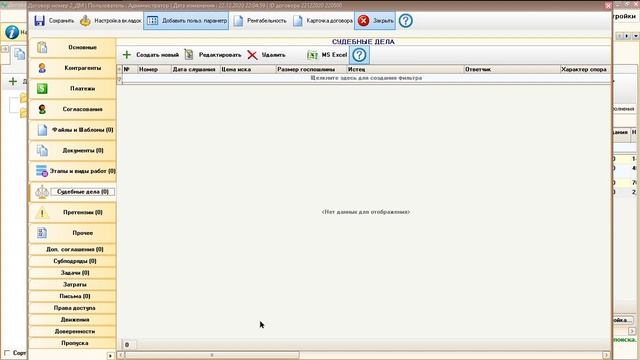Open Прочее tab
This screenshot has height=360, width=640.
(73, 233)
